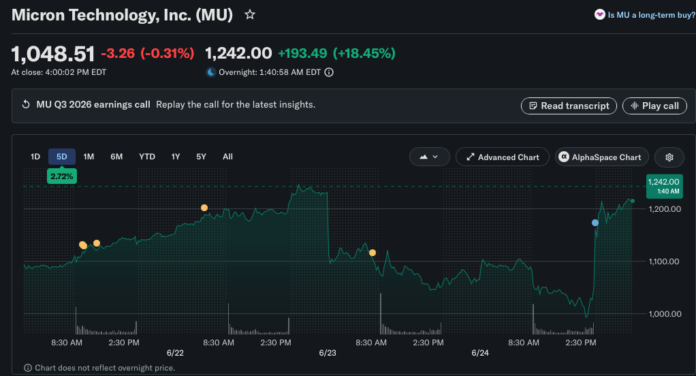Screen dimensions: 696x376
Task: Click the 1,048.51 closing price
Action: coord(53,54)
